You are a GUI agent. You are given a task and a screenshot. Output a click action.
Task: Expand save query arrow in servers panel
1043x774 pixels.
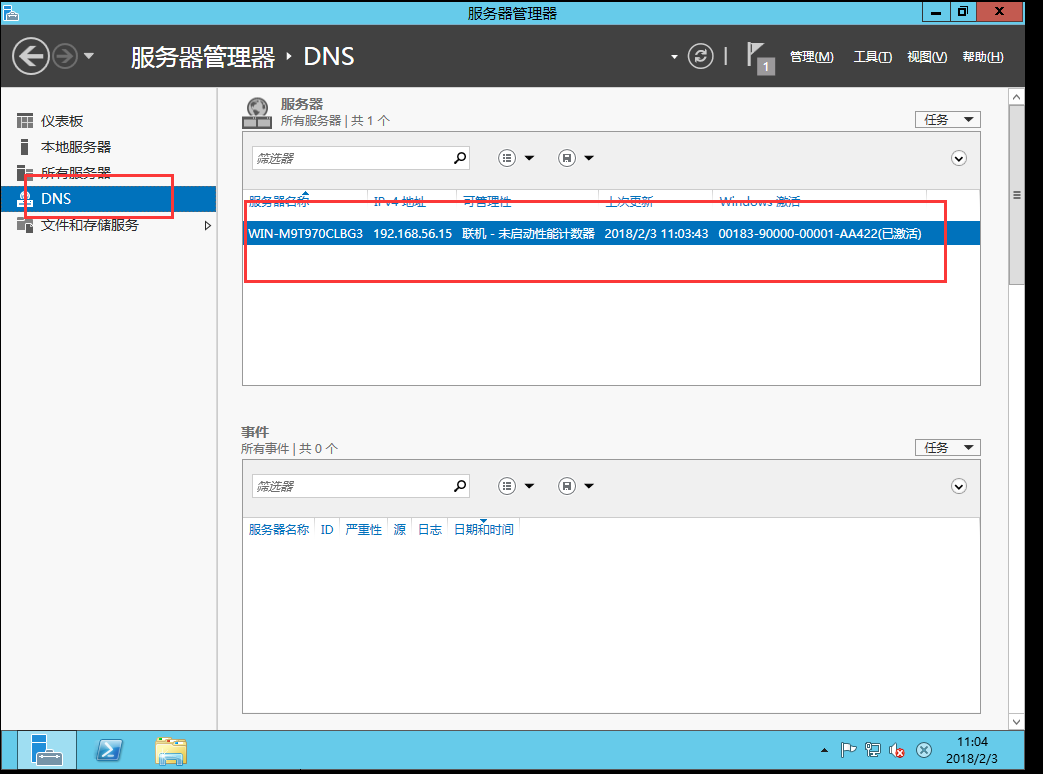click(x=589, y=158)
